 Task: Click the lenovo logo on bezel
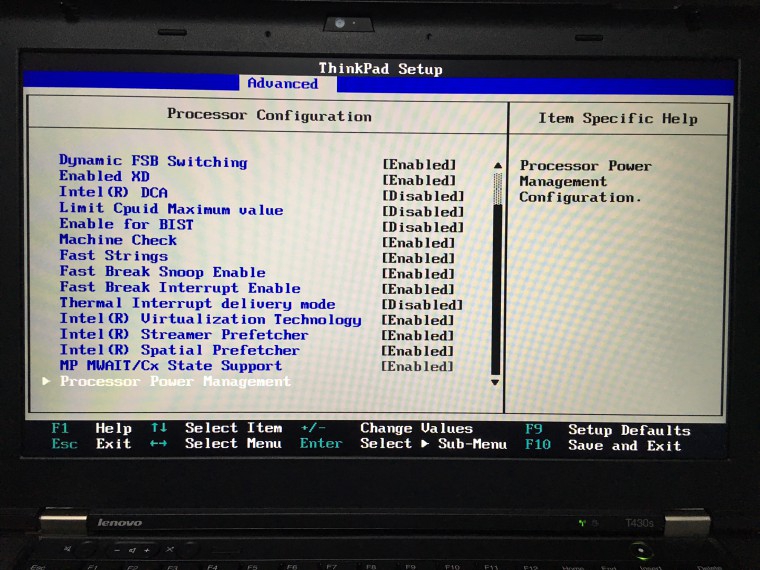pyautogui.click(x=120, y=522)
